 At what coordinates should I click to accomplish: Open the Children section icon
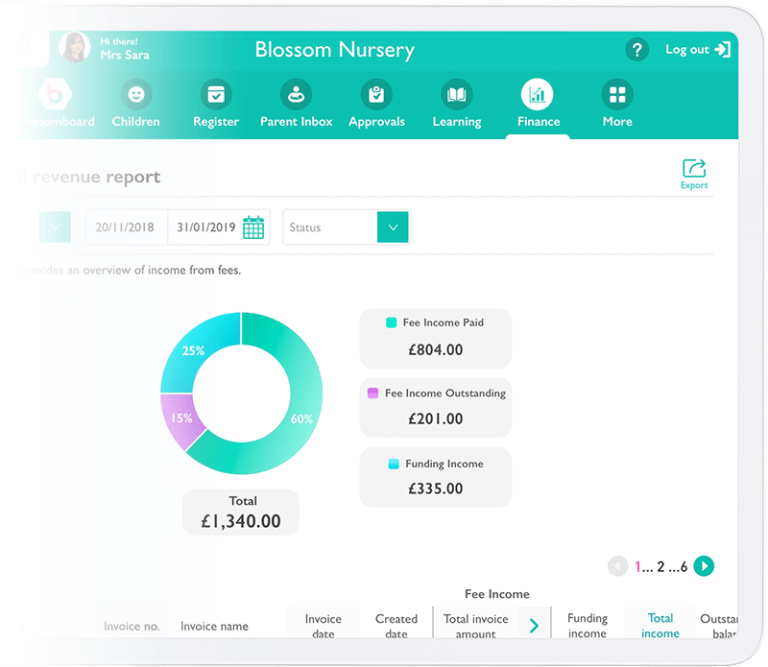[136, 95]
